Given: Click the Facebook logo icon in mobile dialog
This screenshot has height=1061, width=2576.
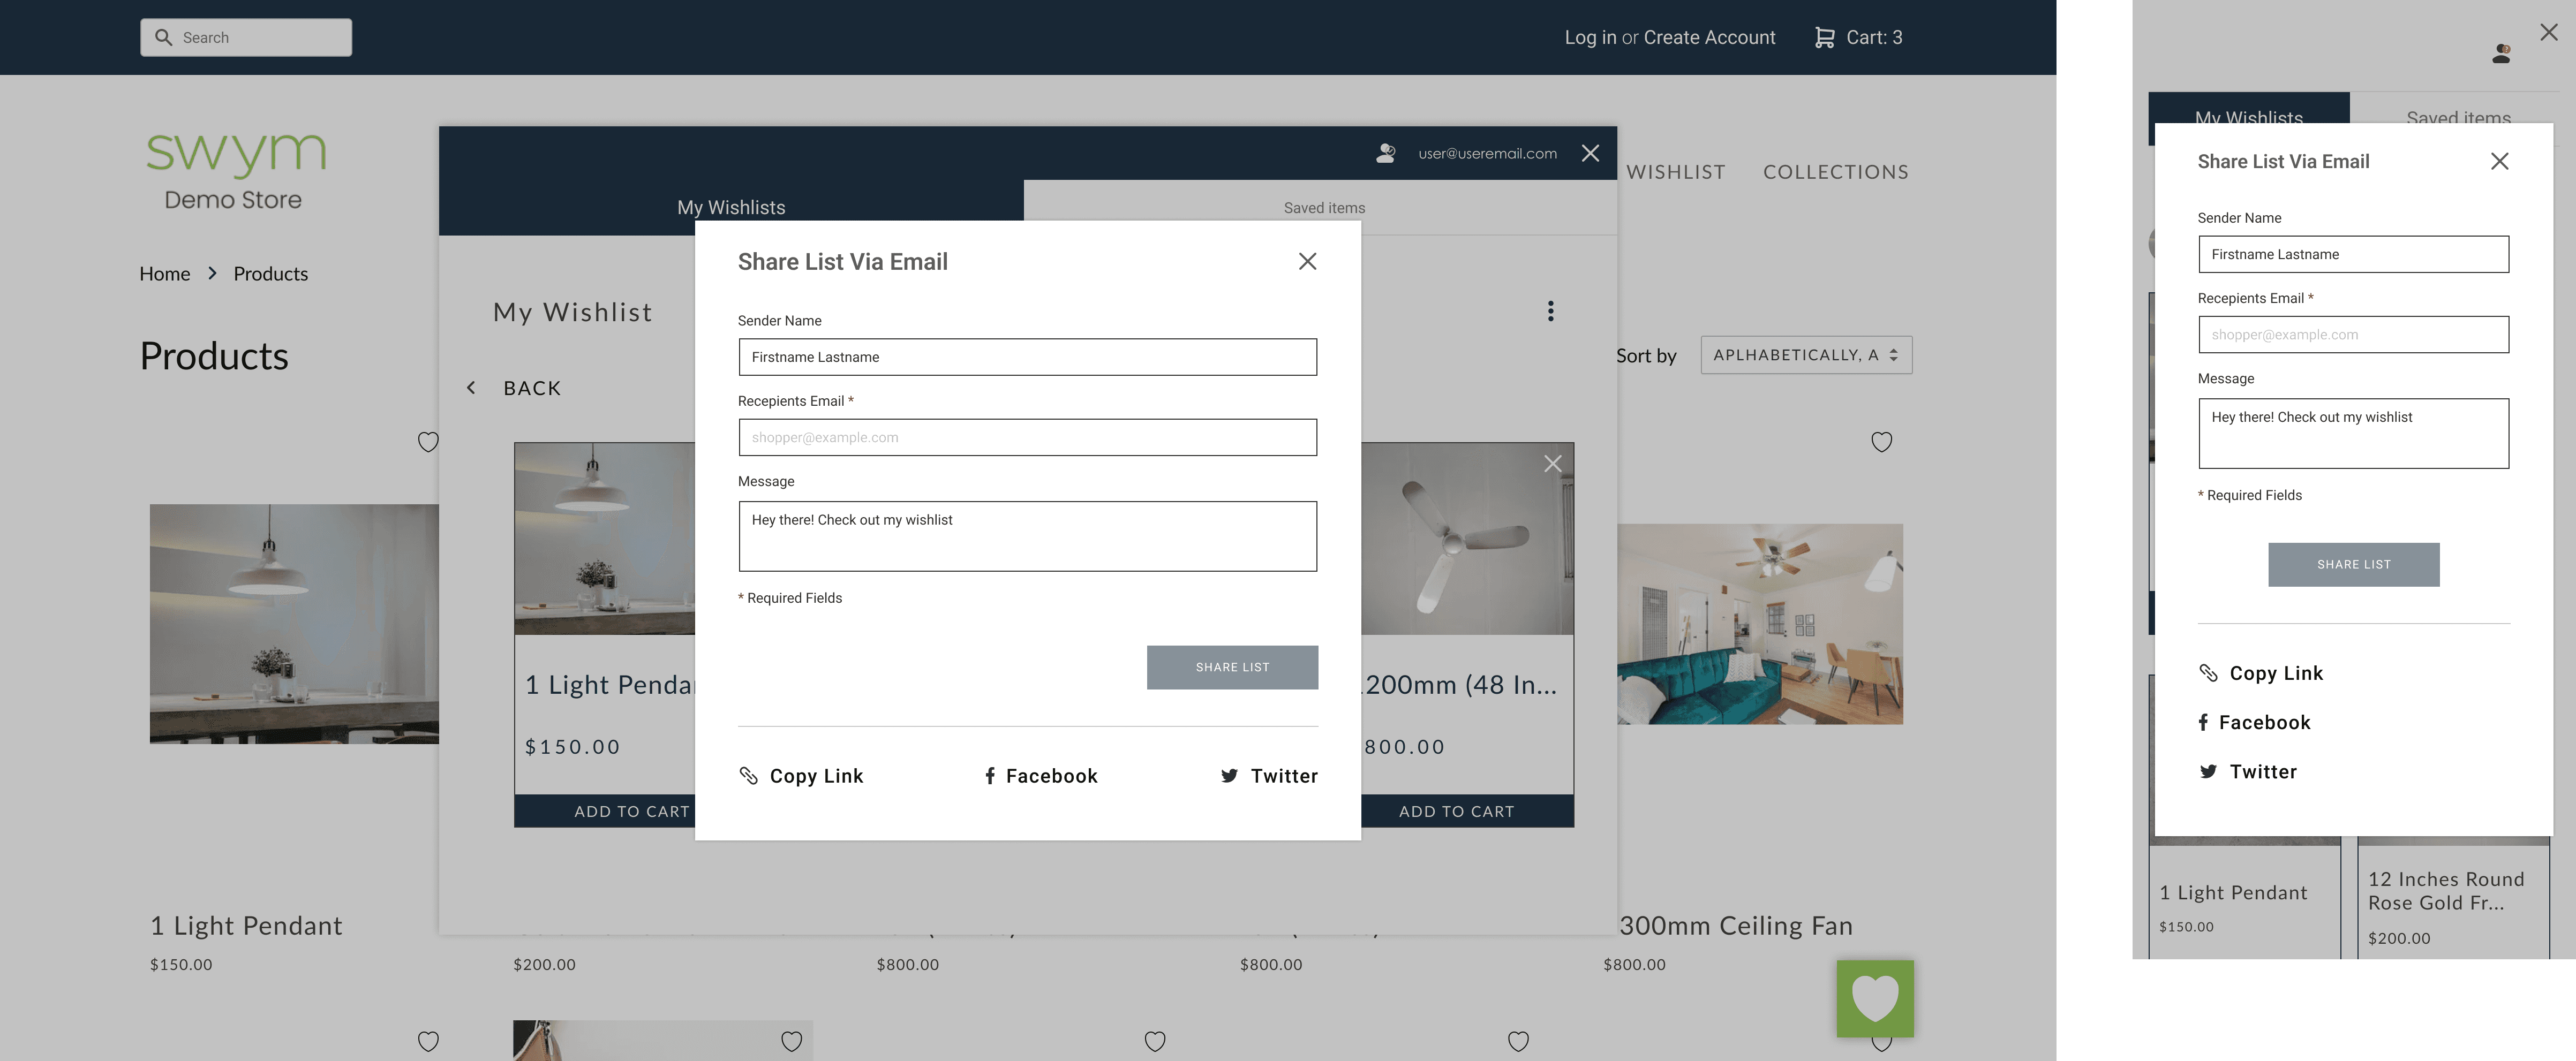Looking at the screenshot, I should point(2203,722).
